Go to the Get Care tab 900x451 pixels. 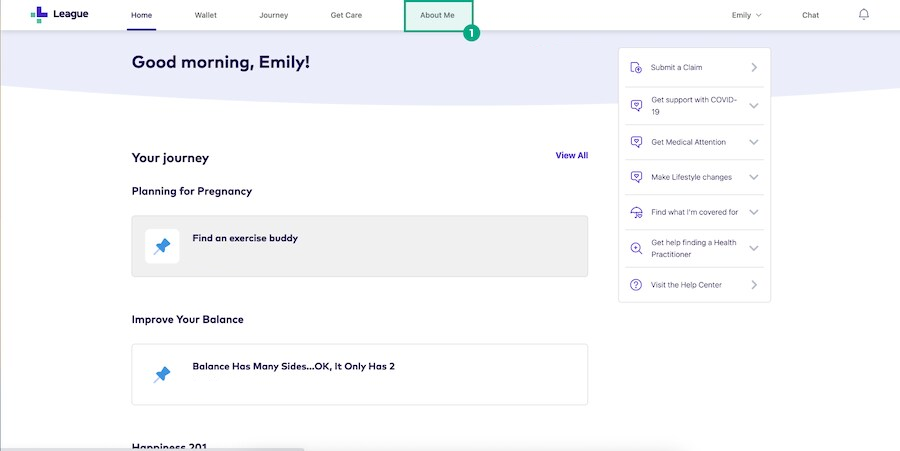click(346, 15)
